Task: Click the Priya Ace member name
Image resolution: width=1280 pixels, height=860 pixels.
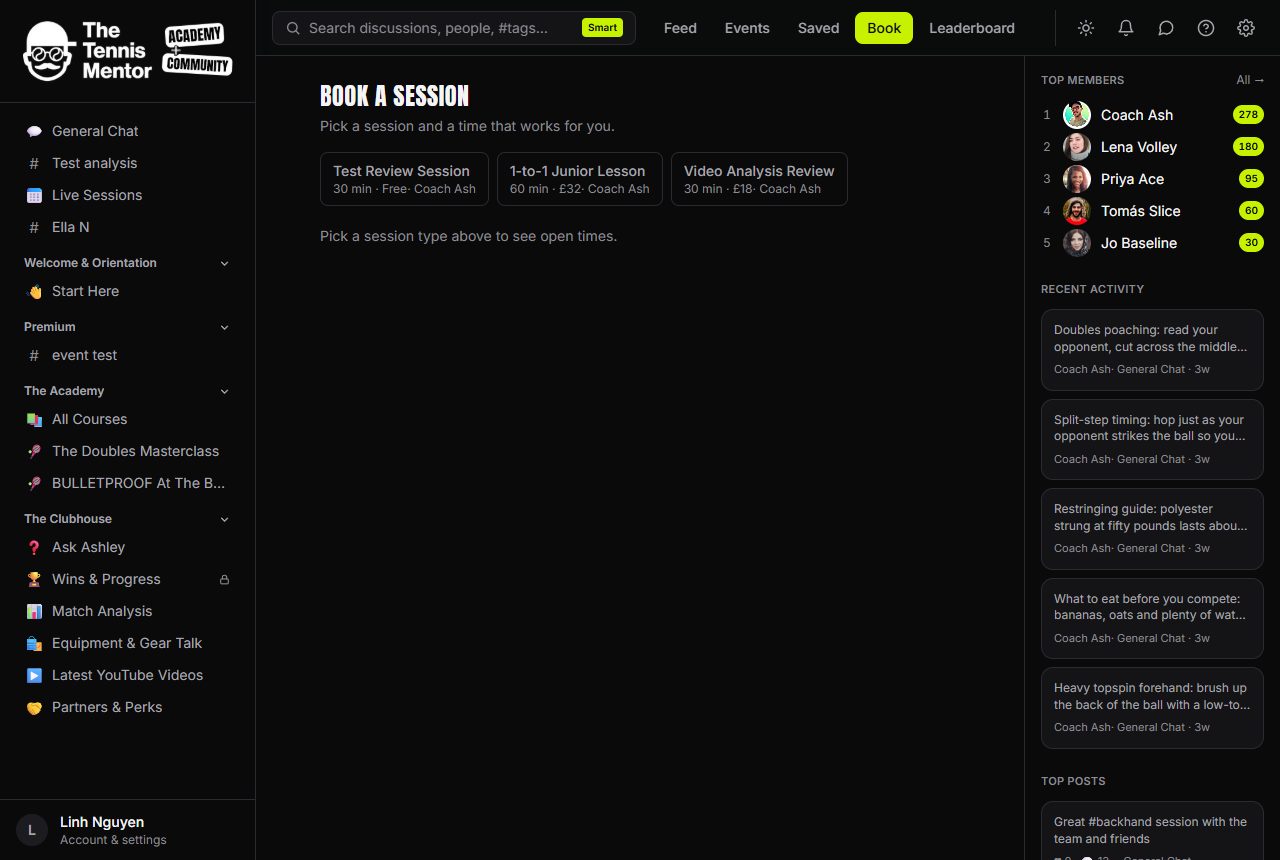Action: pos(1132,179)
